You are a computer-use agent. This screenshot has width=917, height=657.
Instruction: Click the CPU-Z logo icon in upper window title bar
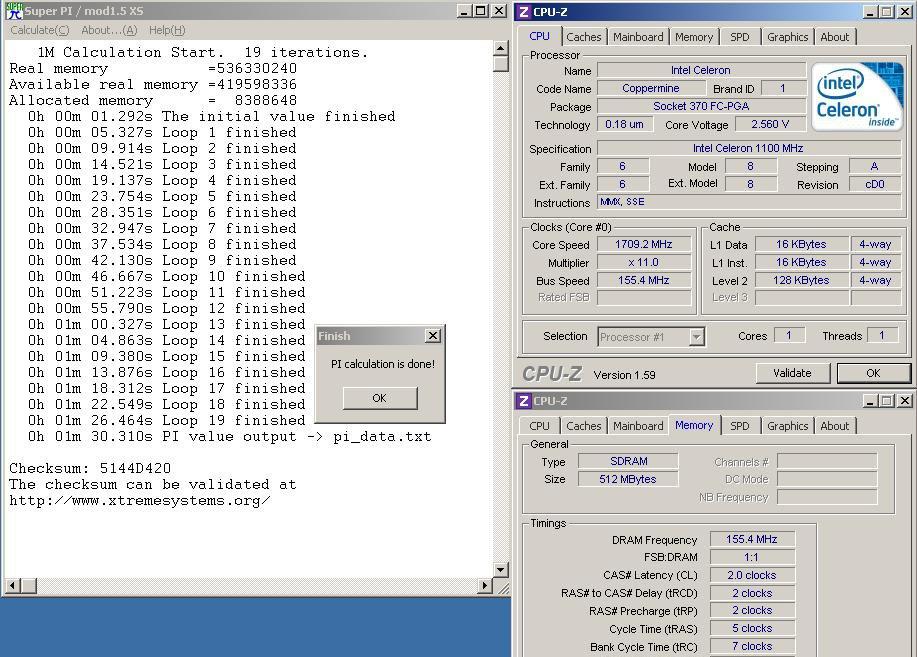click(524, 12)
